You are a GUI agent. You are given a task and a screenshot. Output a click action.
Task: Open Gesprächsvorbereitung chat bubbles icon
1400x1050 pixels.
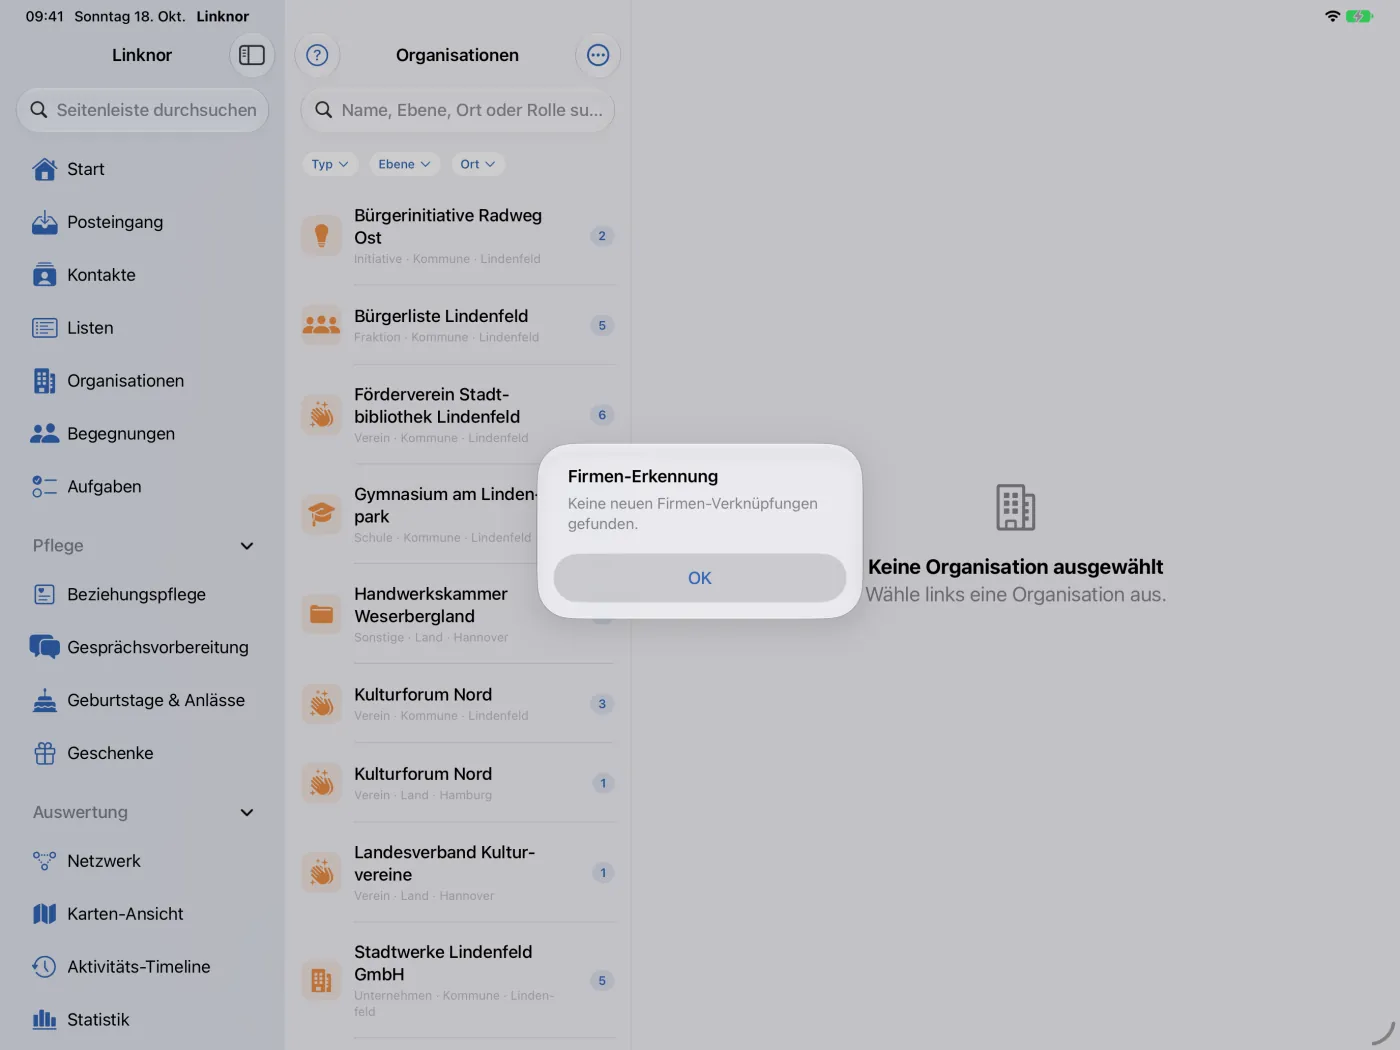coord(45,647)
